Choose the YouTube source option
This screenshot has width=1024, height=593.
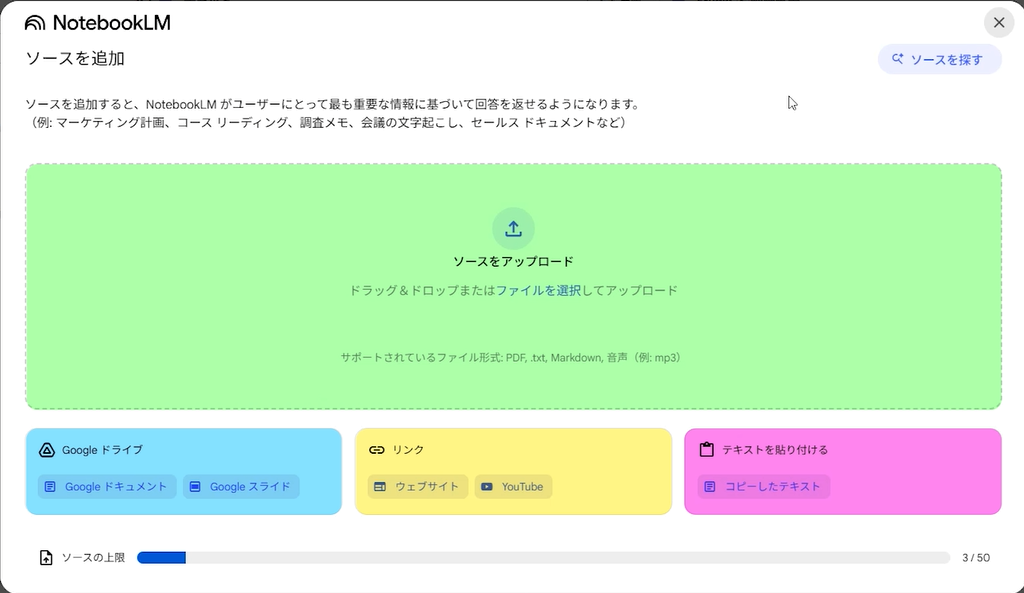[513, 487]
